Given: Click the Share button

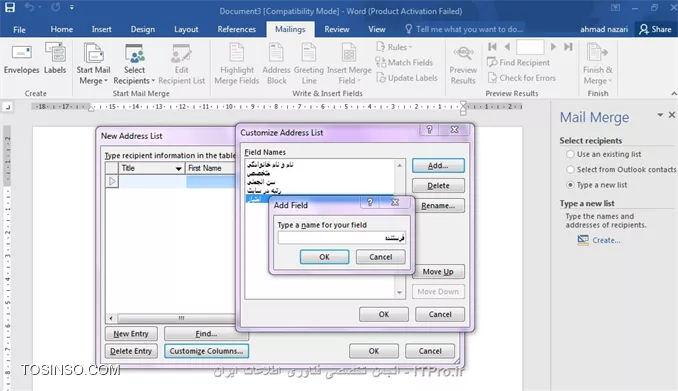Looking at the screenshot, I should pos(656,29).
